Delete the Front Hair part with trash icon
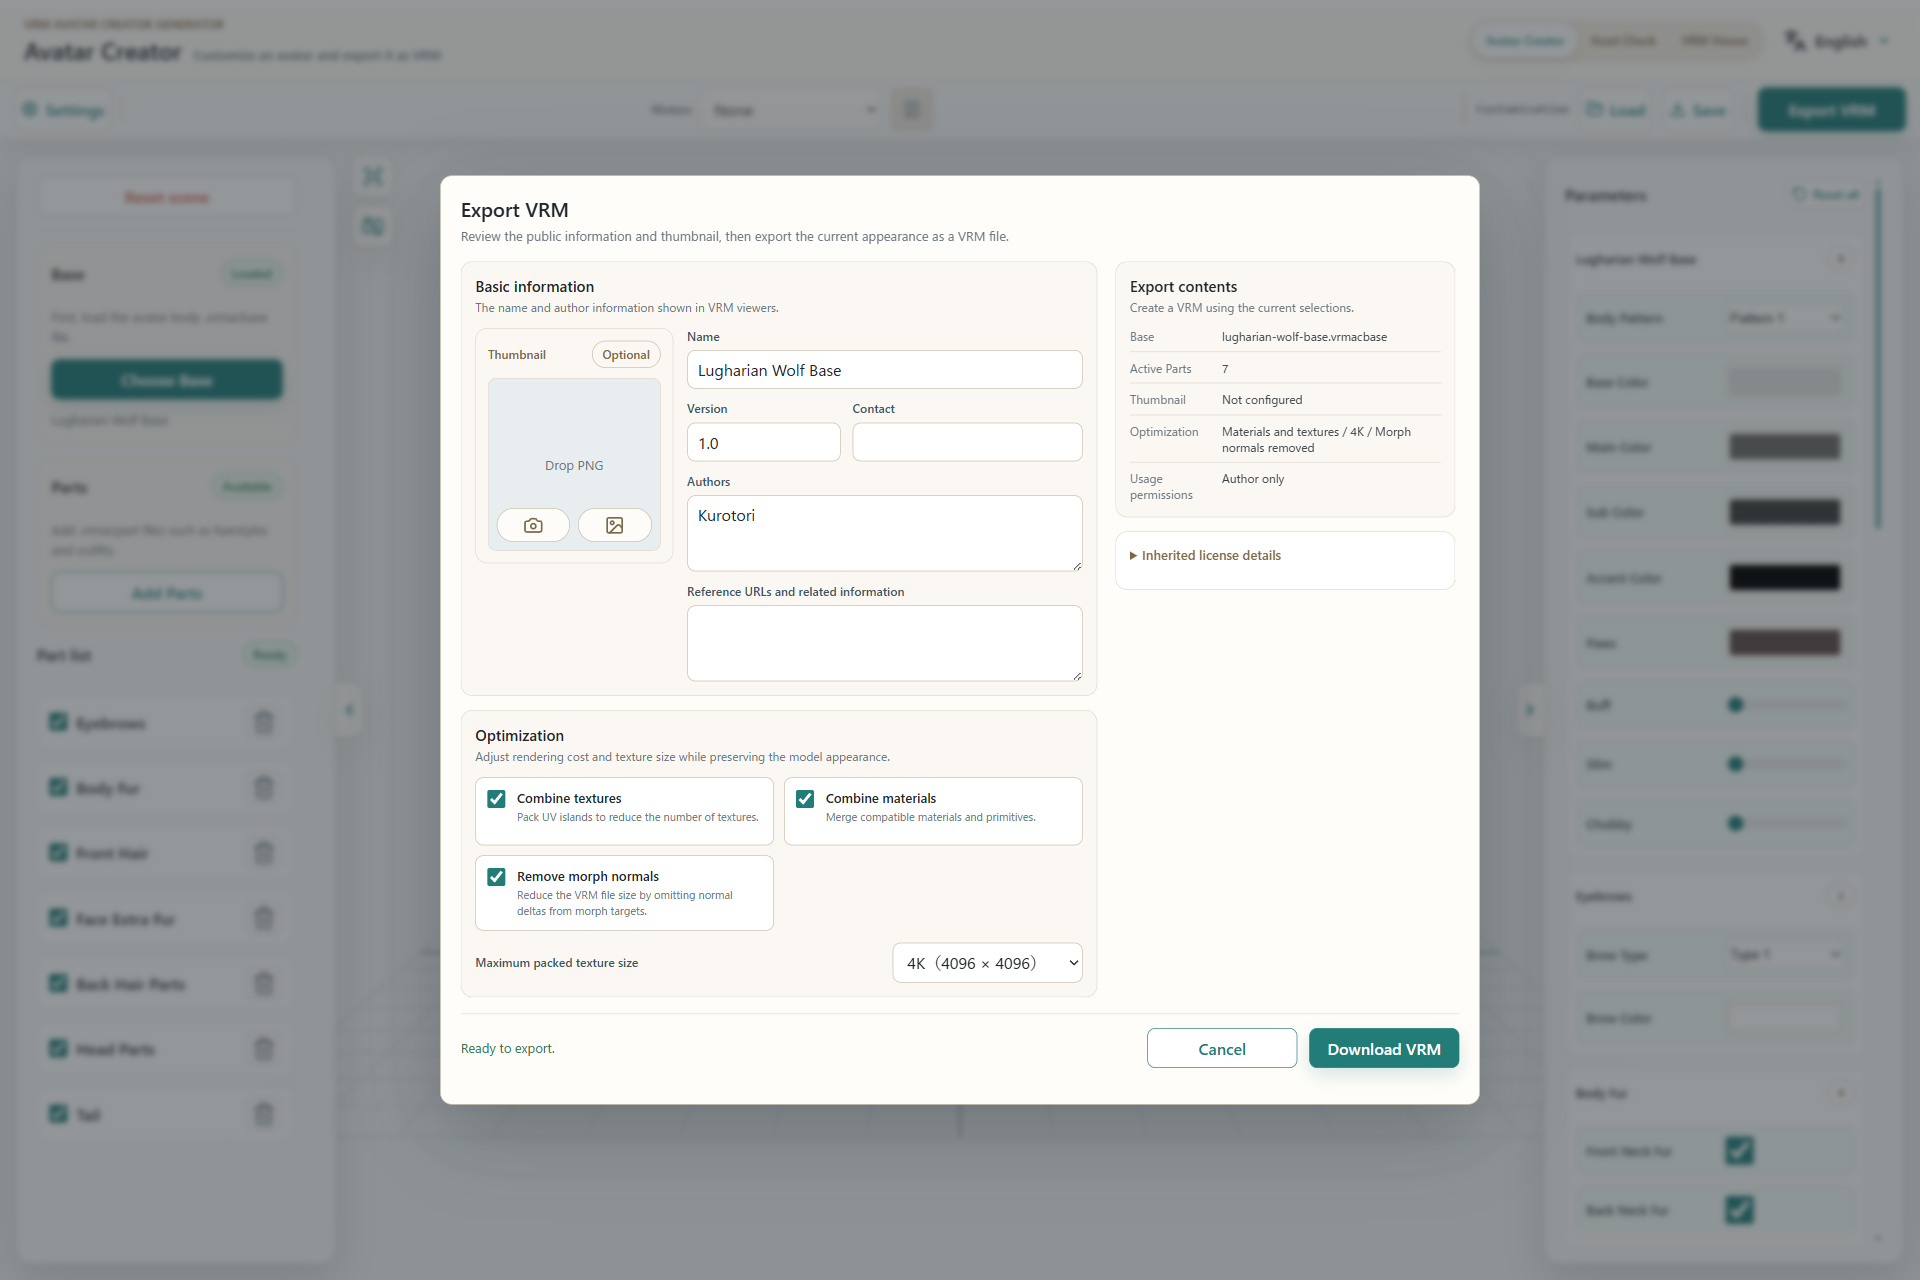1920x1280 pixels. tap(264, 853)
